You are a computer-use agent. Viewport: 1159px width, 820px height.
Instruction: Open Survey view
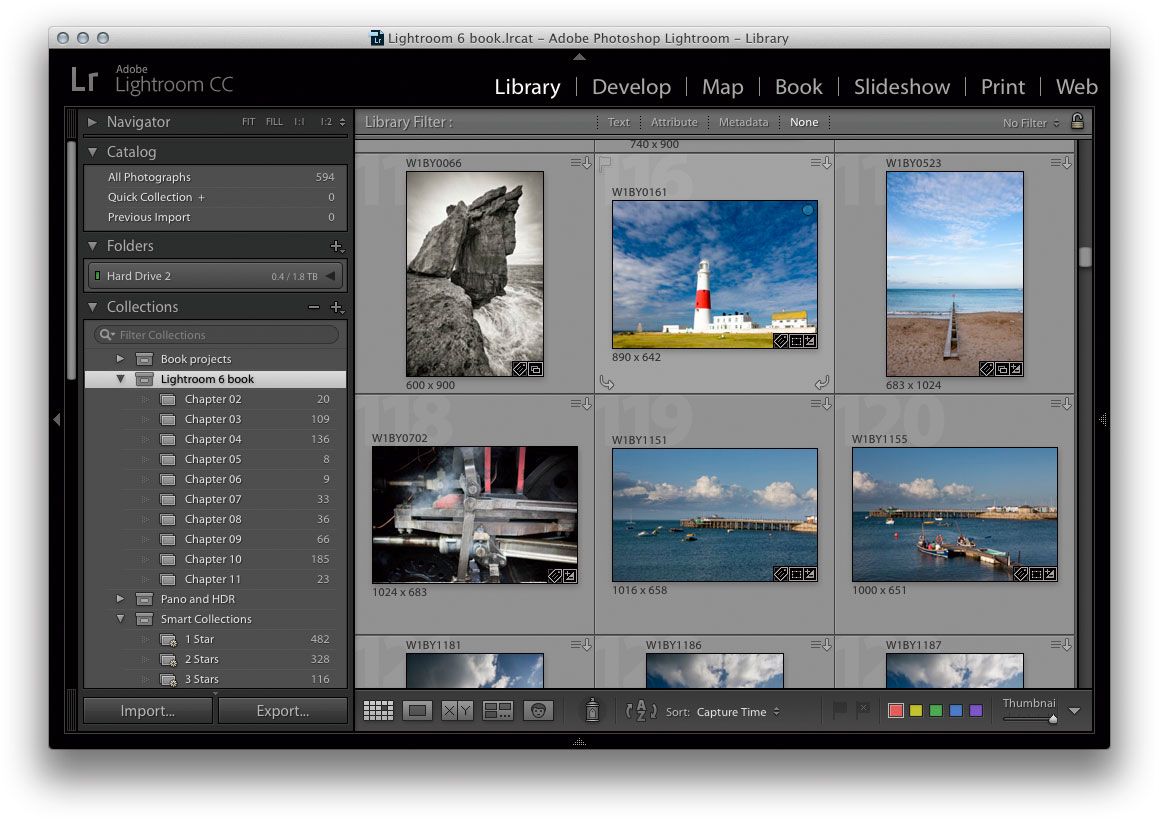click(497, 711)
